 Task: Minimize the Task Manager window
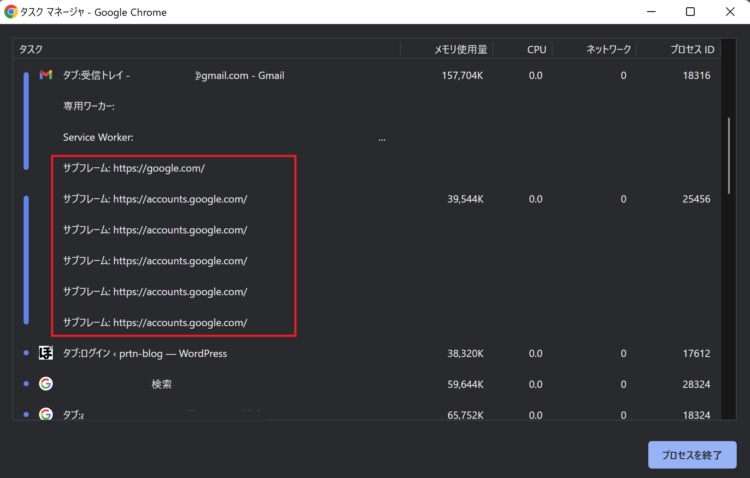[651, 11]
